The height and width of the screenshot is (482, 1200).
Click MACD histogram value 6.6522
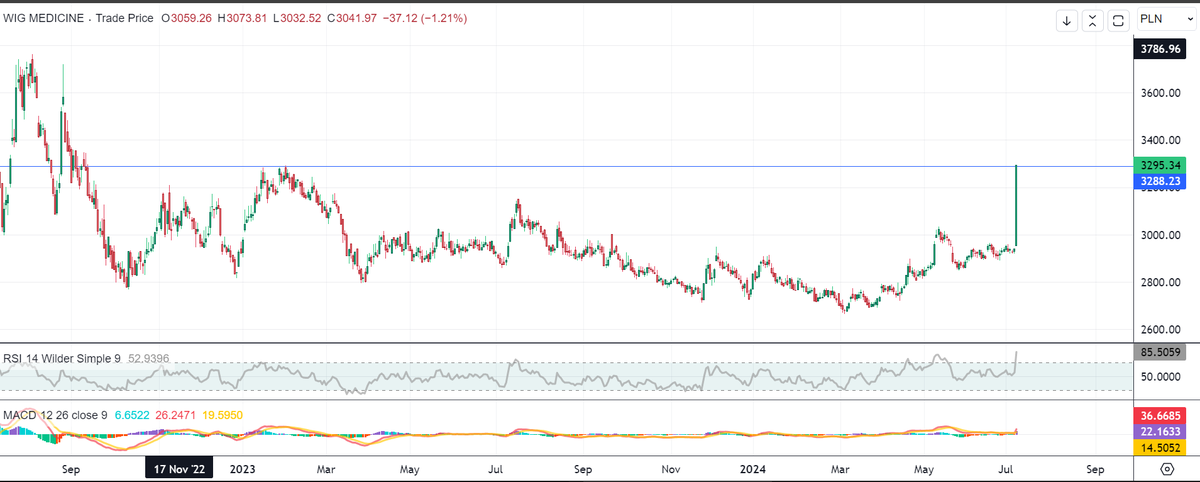click(133, 413)
